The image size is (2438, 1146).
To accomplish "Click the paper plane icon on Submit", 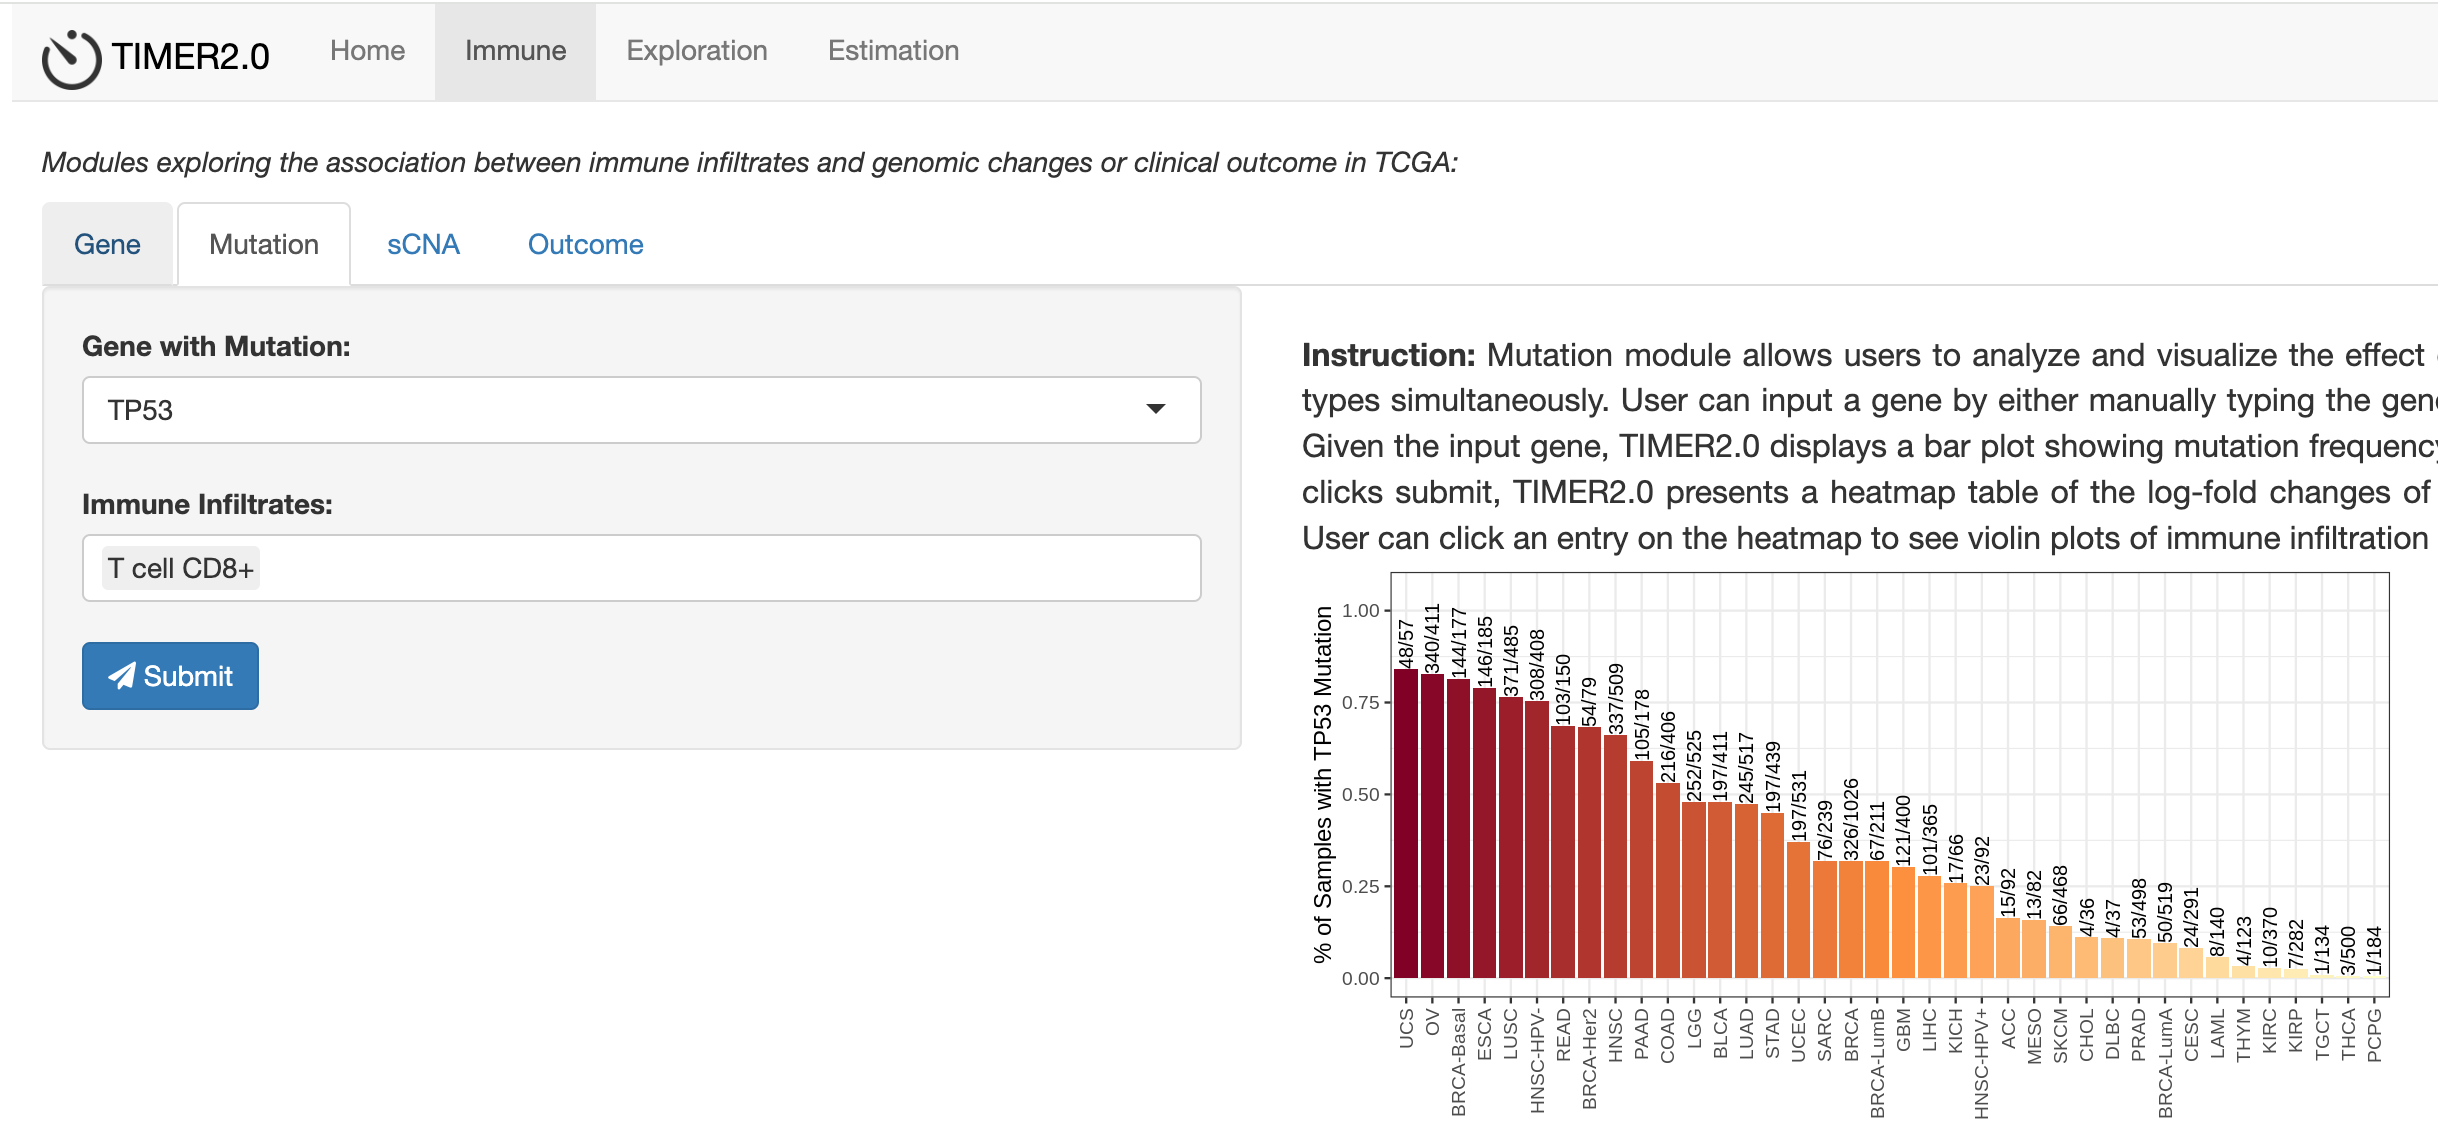I will click(122, 676).
